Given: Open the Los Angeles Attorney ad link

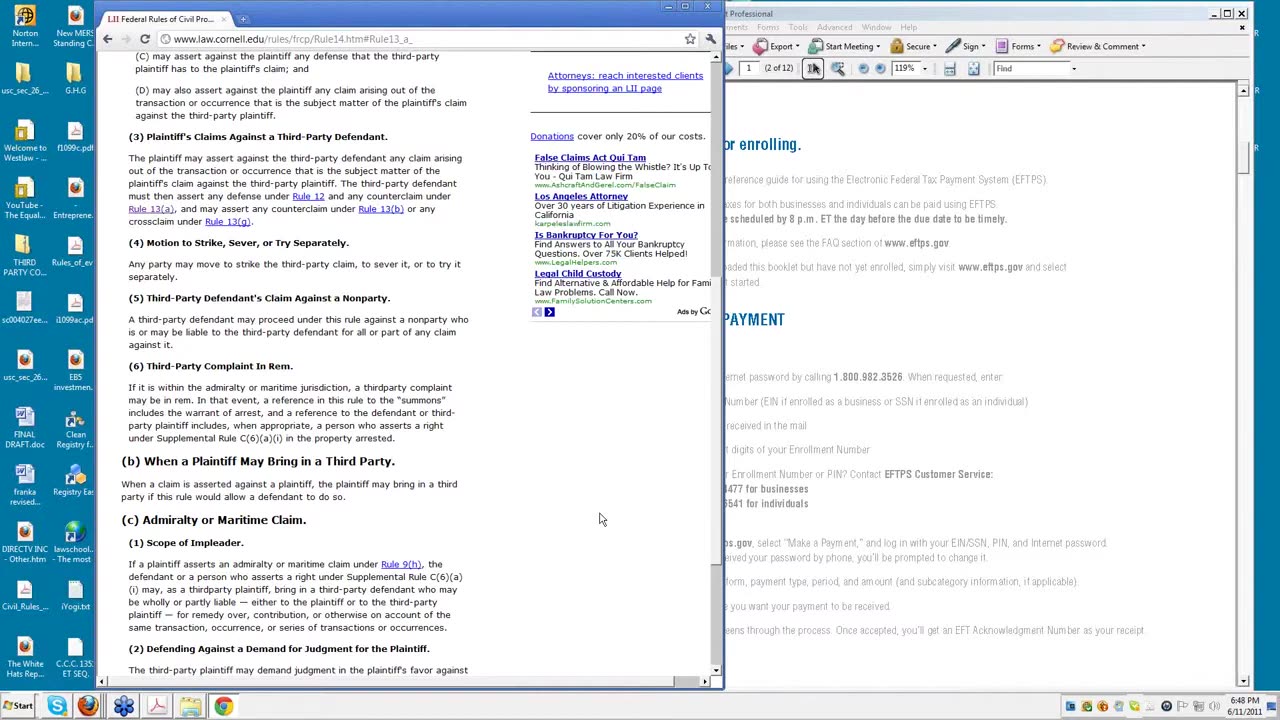Looking at the screenshot, I should 581,196.
